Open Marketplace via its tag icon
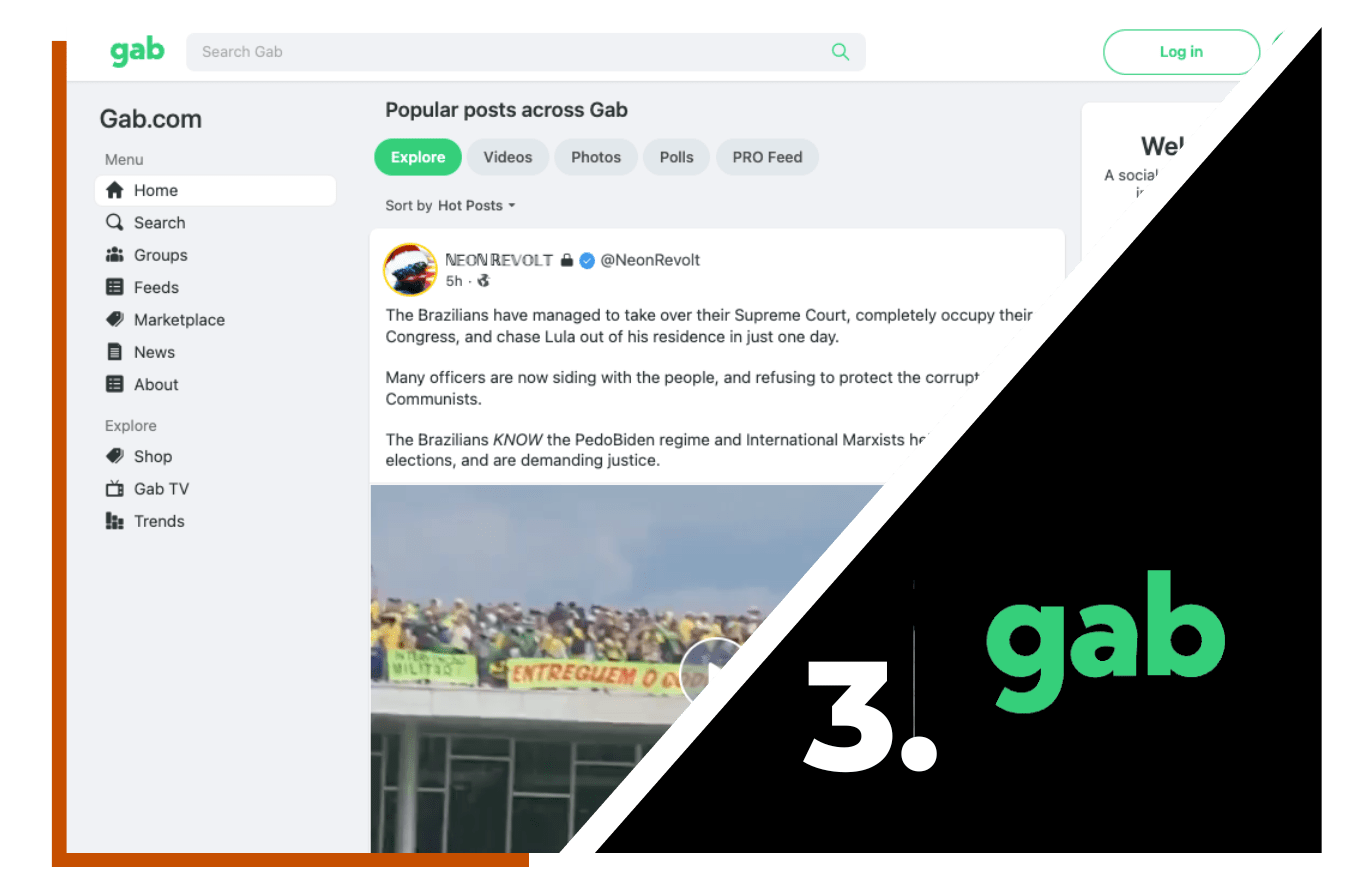This screenshot has width=1355, height=892. pyautogui.click(x=115, y=320)
